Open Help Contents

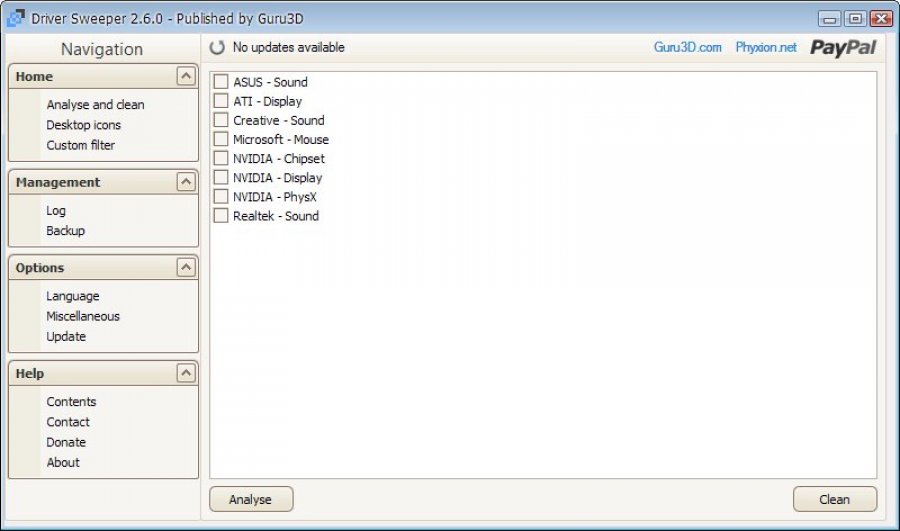coord(71,402)
